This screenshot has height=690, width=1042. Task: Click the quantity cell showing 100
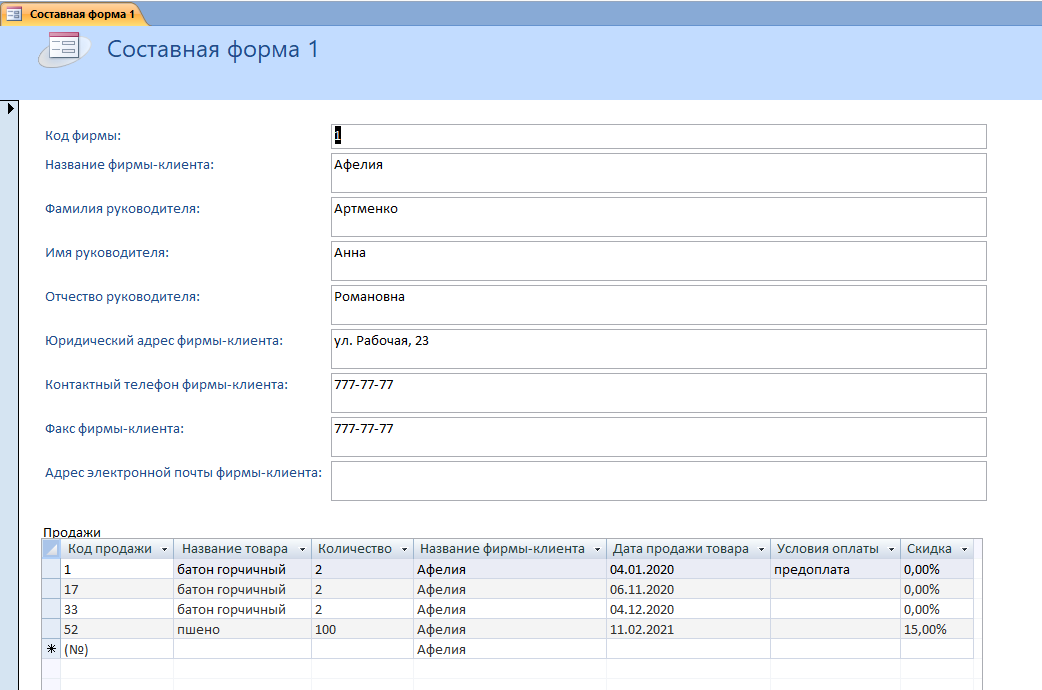click(x=362, y=629)
